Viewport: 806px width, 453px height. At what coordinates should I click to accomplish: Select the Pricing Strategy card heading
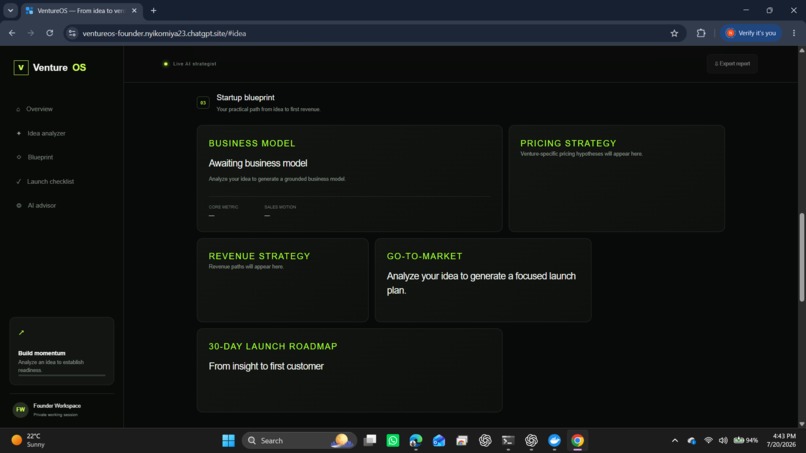(568, 143)
